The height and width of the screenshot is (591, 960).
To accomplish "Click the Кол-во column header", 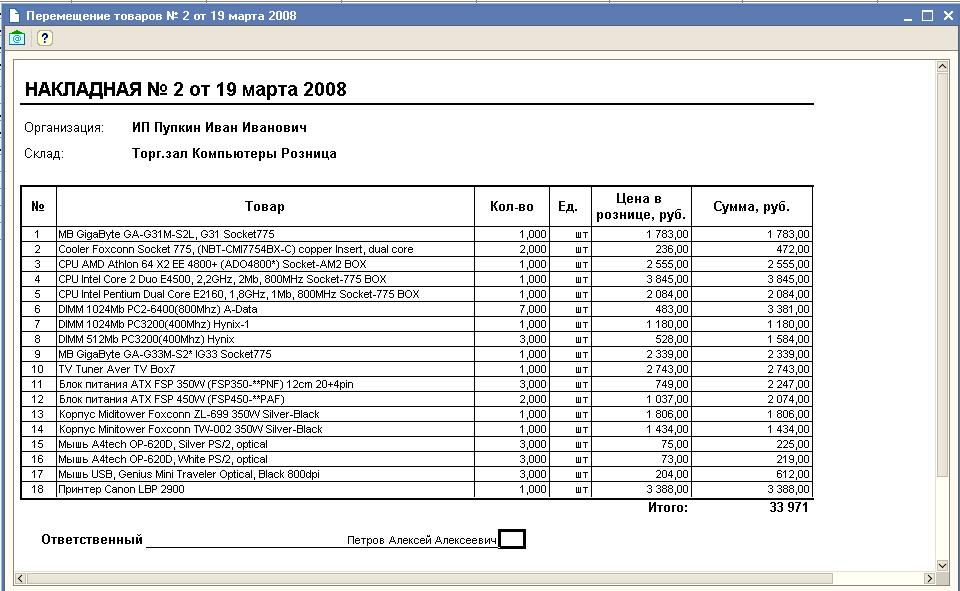I will coord(512,206).
